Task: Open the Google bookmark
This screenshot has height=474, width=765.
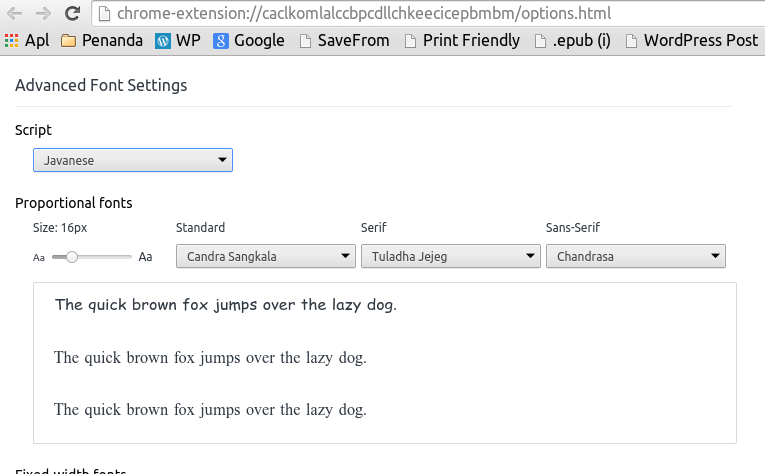Action: click(x=249, y=40)
